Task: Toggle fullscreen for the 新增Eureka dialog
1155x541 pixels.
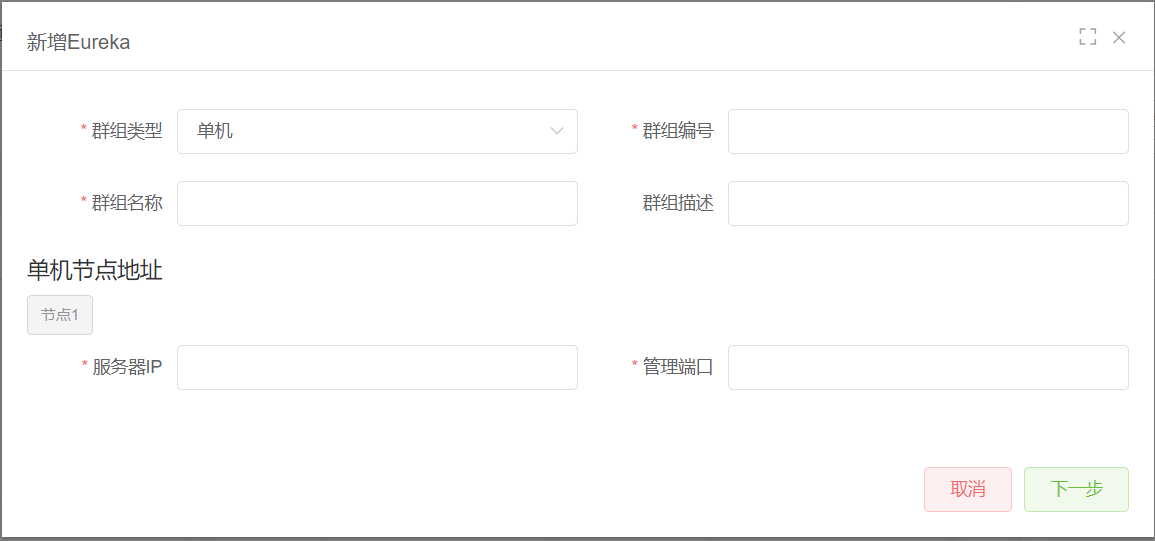Action: point(1087,38)
